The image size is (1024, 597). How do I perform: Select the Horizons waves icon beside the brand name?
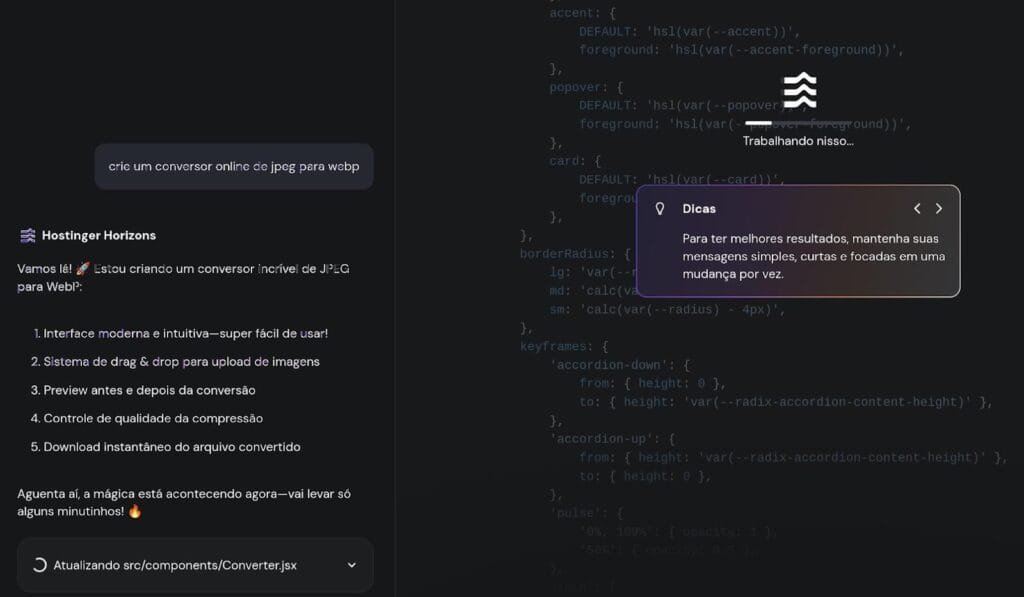click(28, 235)
